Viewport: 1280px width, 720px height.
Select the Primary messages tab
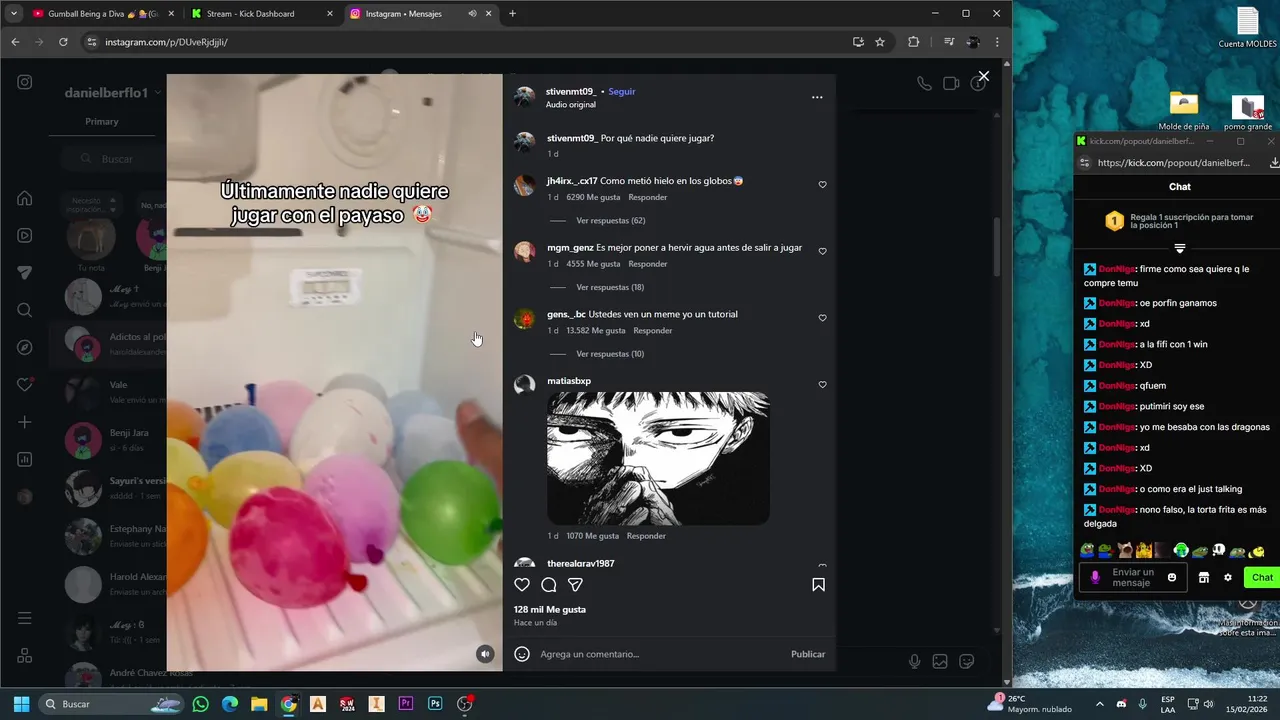(x=102, y=122)
